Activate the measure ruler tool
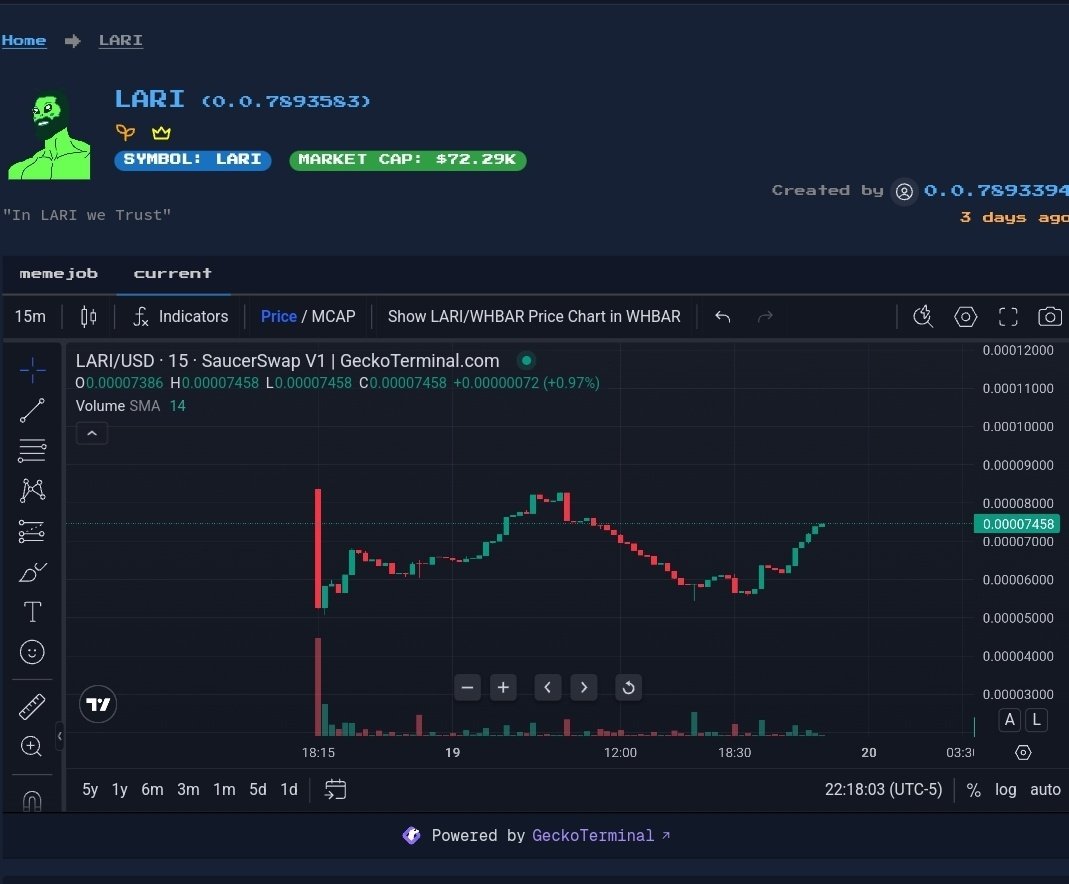1069x884 pixels. point(32,705)
